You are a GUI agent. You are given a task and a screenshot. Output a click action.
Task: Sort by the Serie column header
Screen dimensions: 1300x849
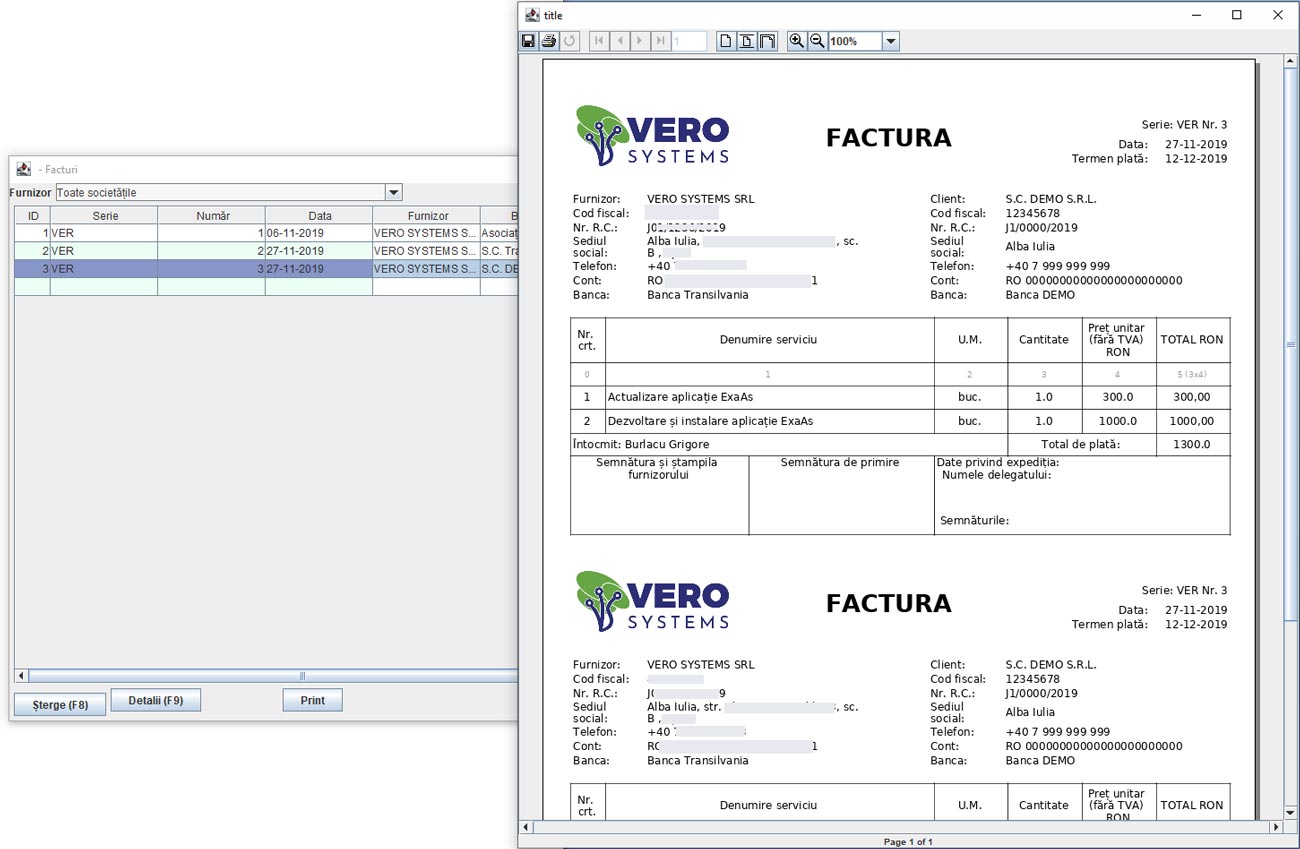[x=105, y=215]
